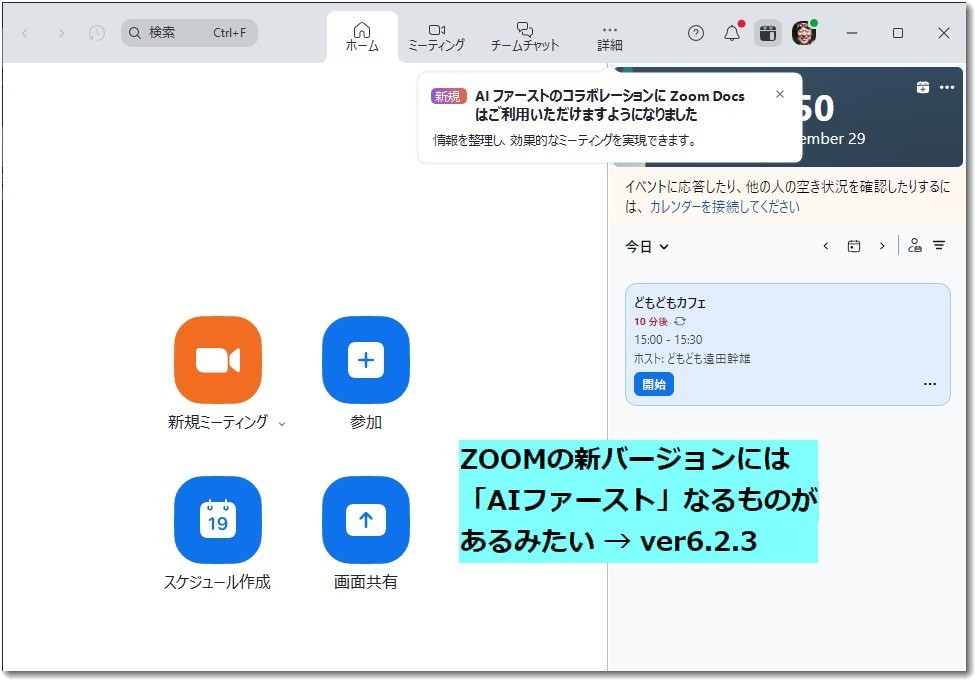
Task: Click the orange New Meeting camera icon
Action: pos(217,360)
